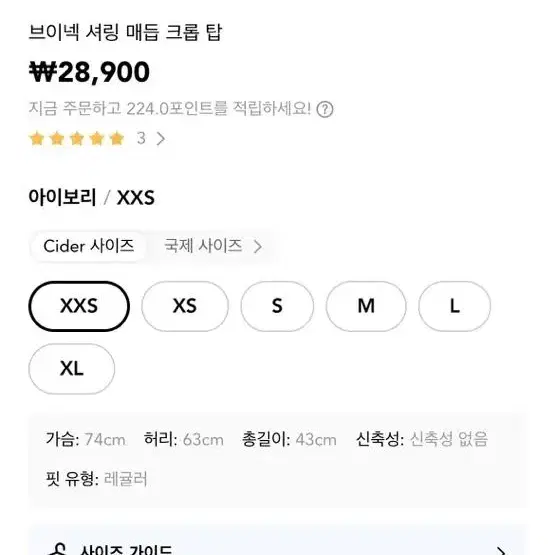Screen dimensions: 555x555
Task: Click the review count number 3
Action: 141,138
